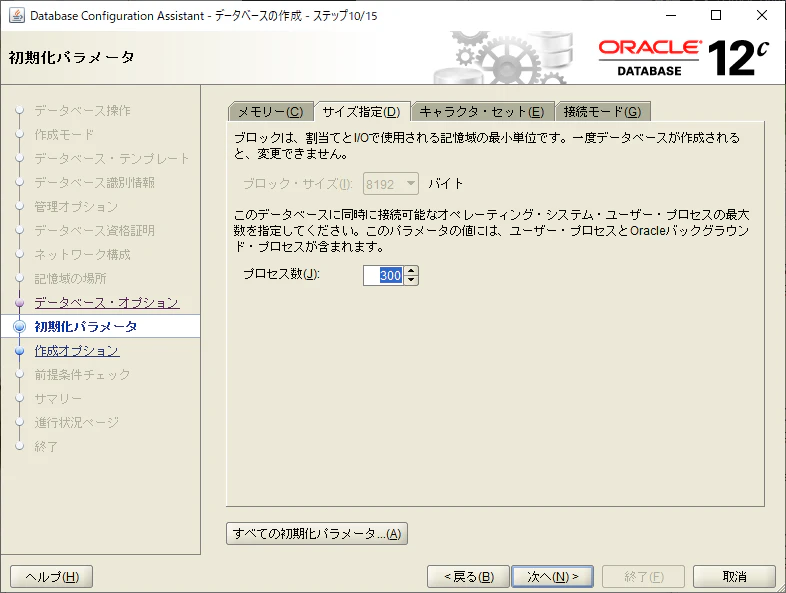This screenshot has height=593, width=786.
Task: Cancel the wizard with 取消 button
Action: point(734,576)
